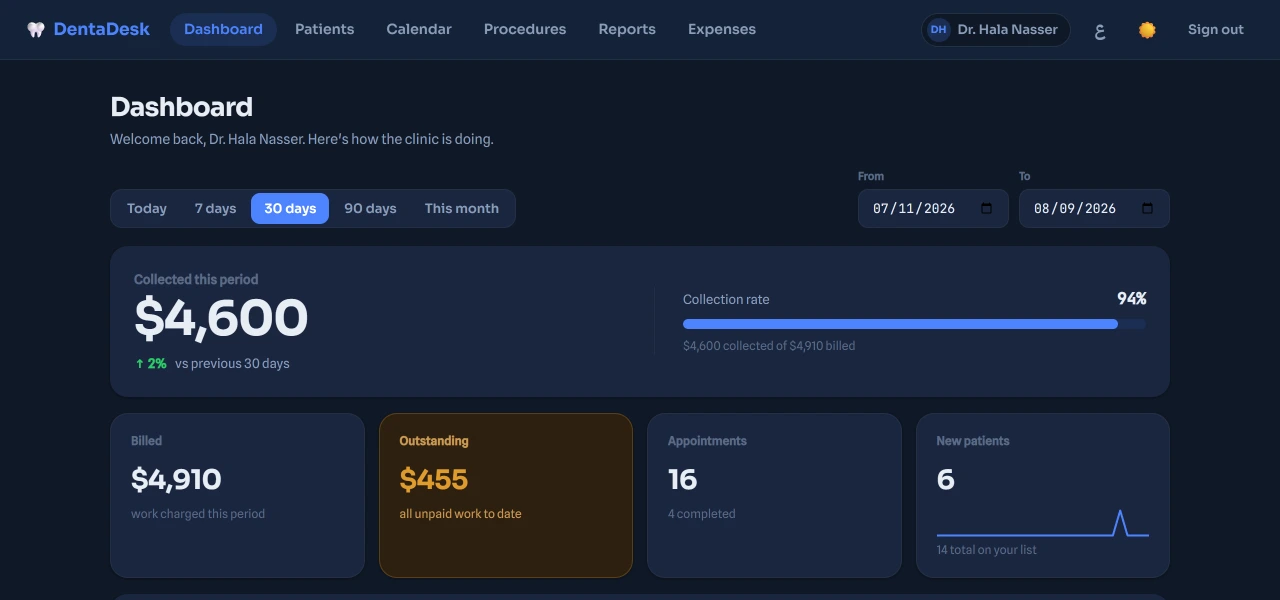Click the From date field 07/11/2026
This screenshot has width=1280, height=600.
[x=933, y=209]
